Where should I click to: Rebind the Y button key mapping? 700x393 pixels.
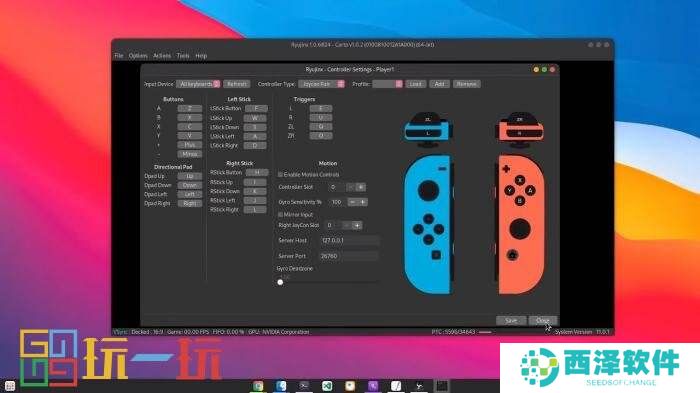click(190, 136)
